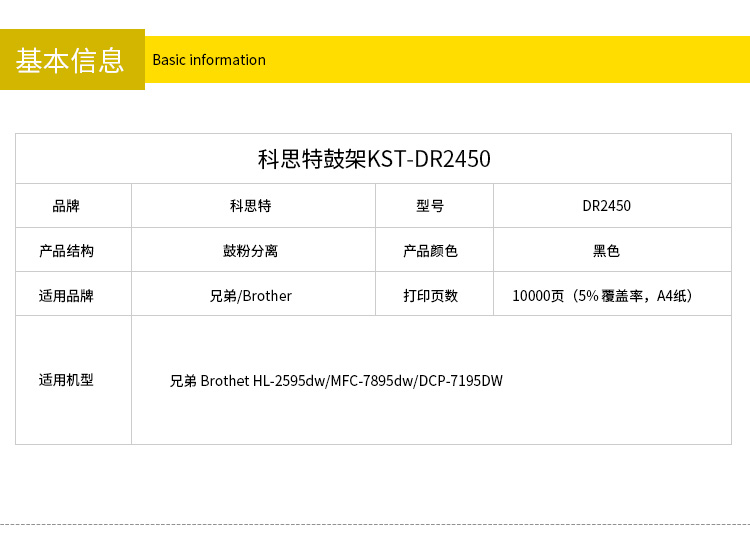750x533 pixels.
Task: Select the color value 黑色
Action: 606,251
